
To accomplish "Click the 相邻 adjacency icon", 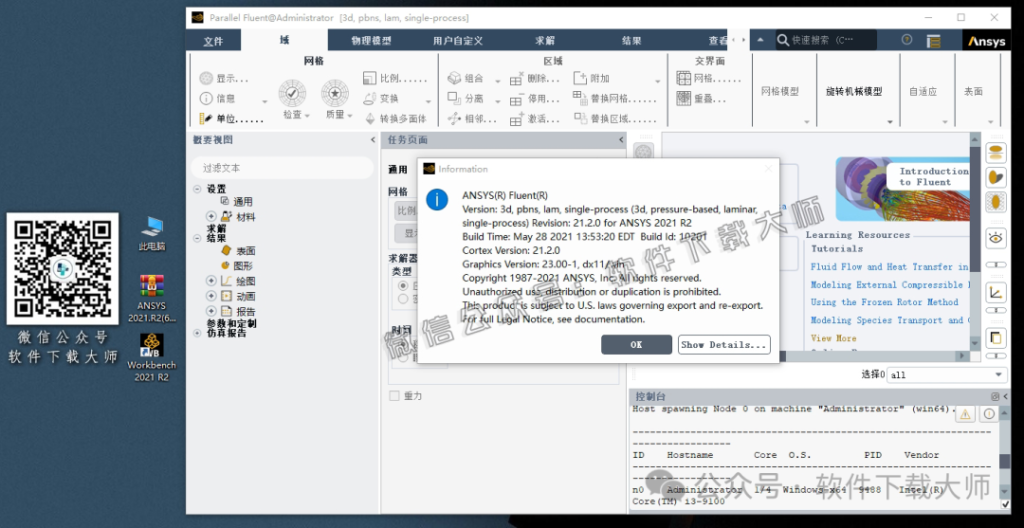I will [x=455, y=119].
